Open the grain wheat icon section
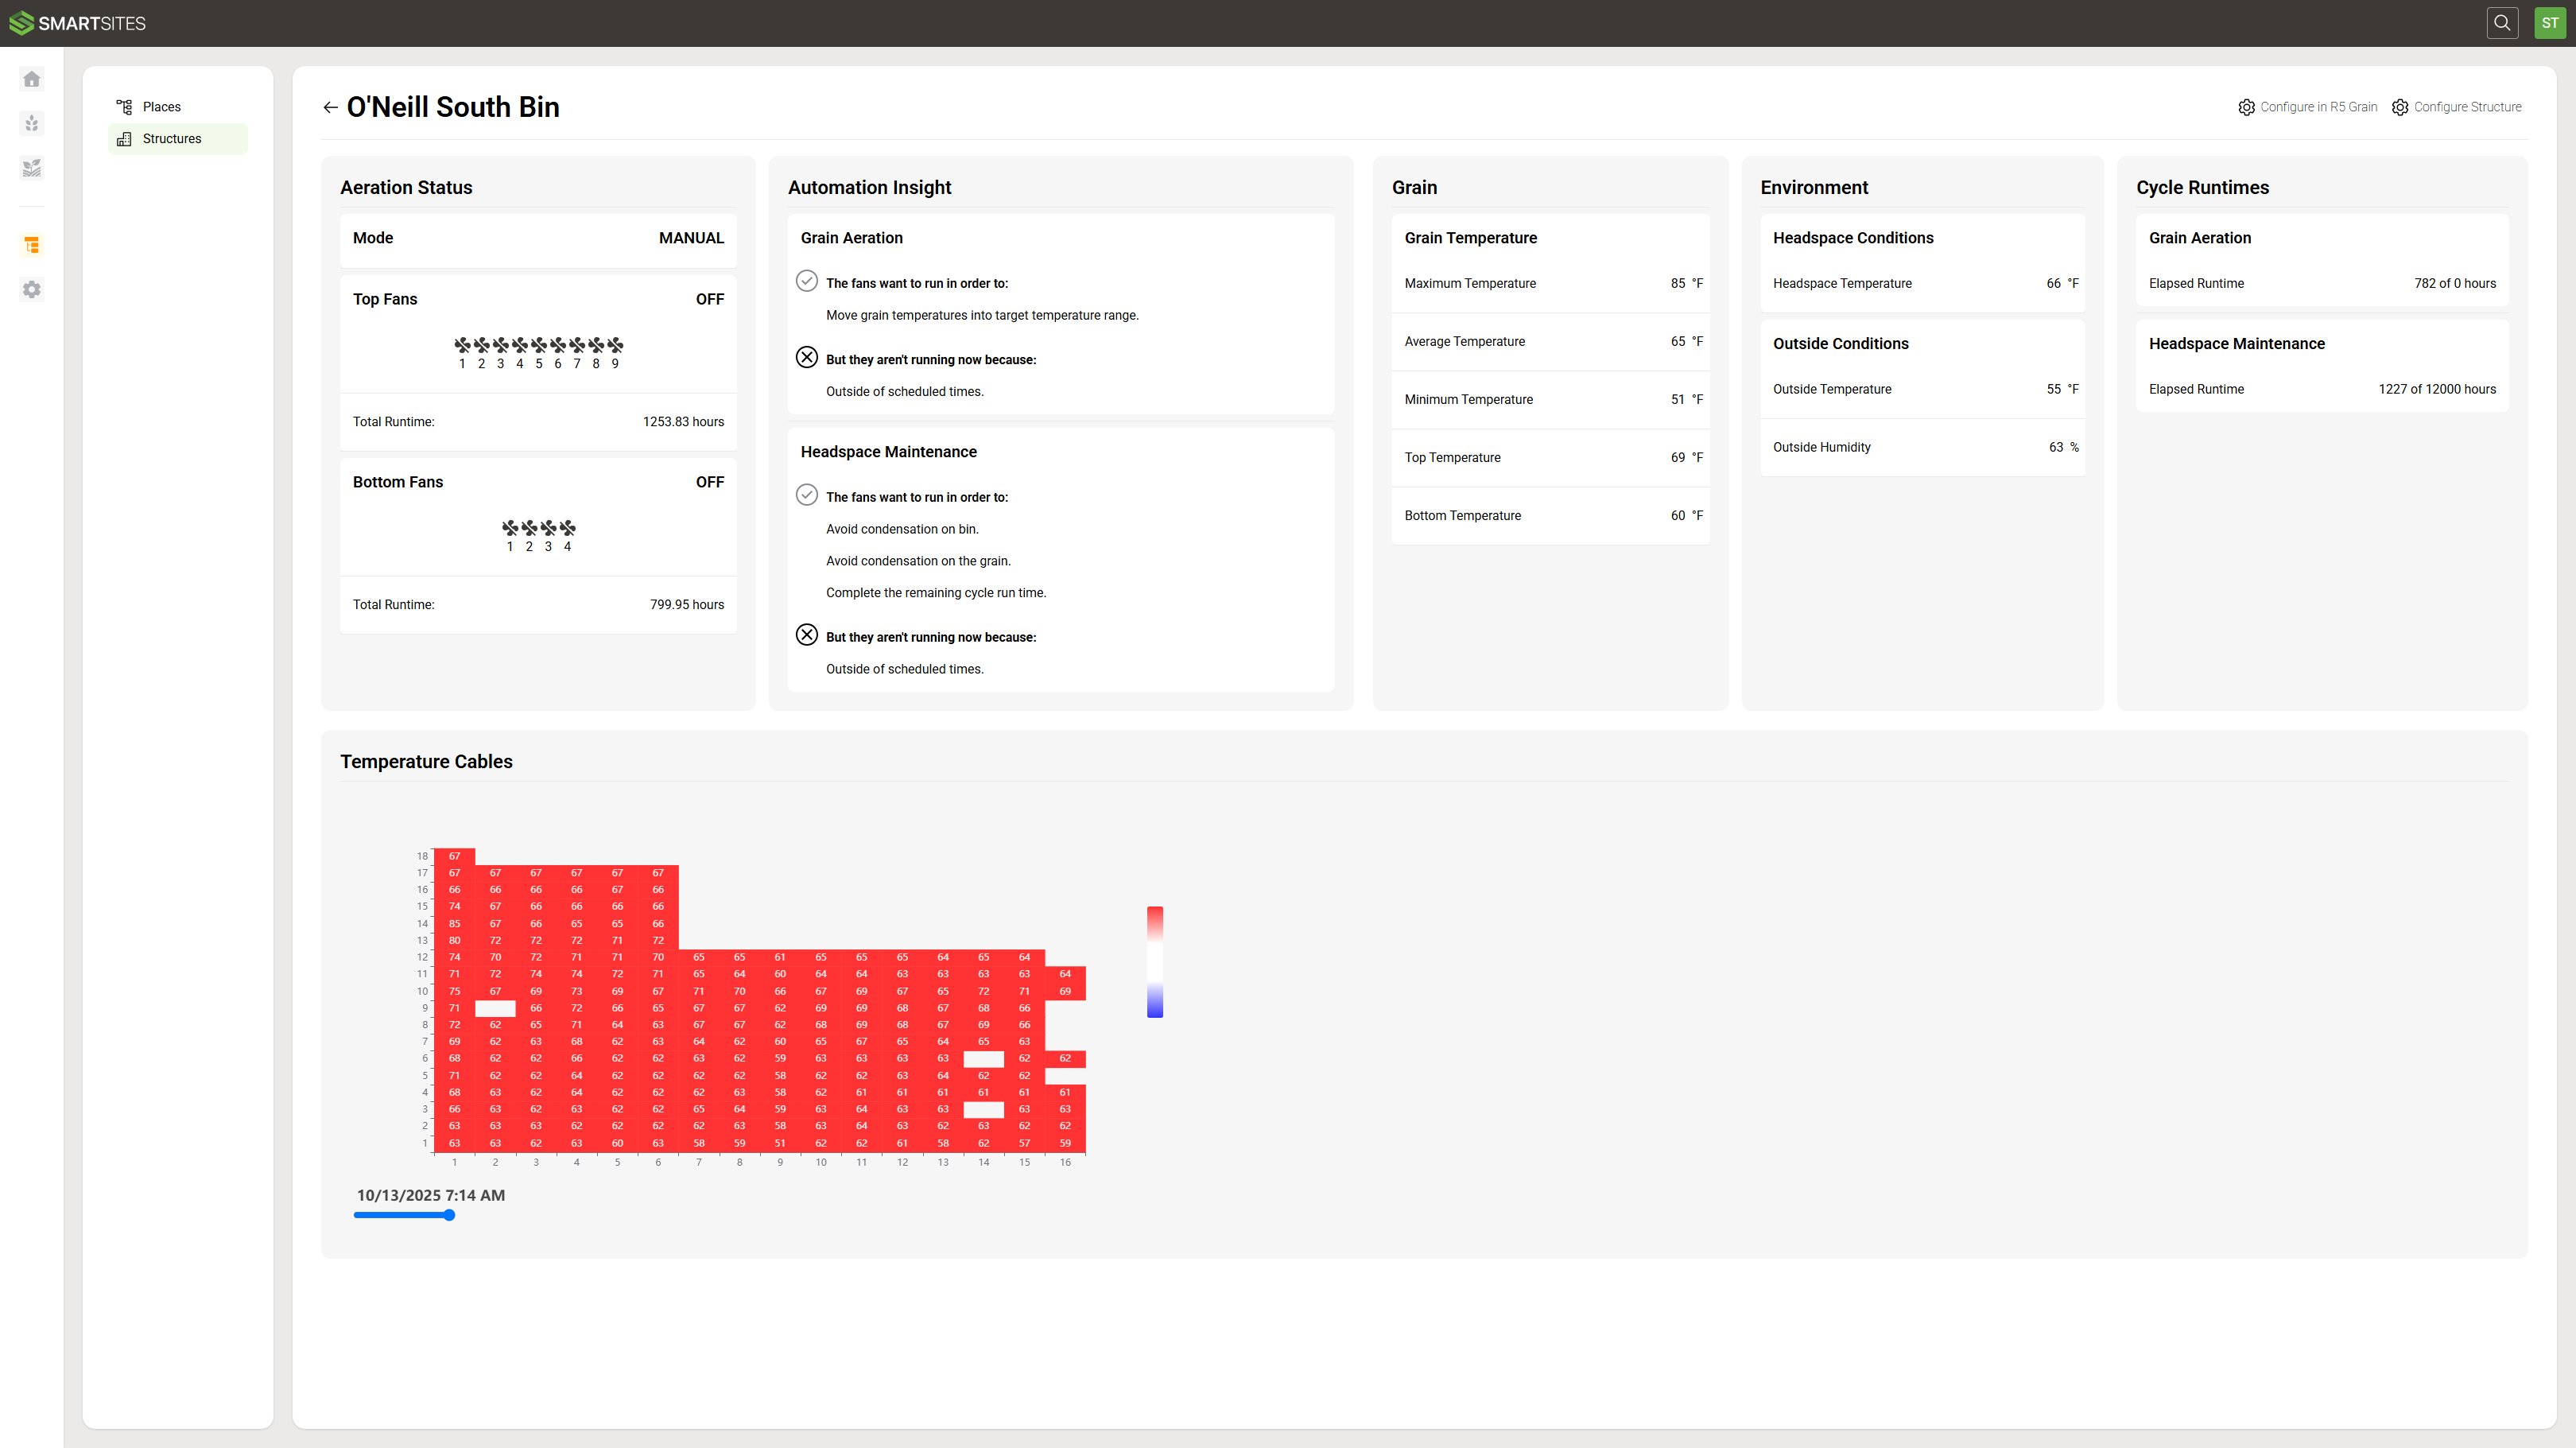 tap(32, 123)
